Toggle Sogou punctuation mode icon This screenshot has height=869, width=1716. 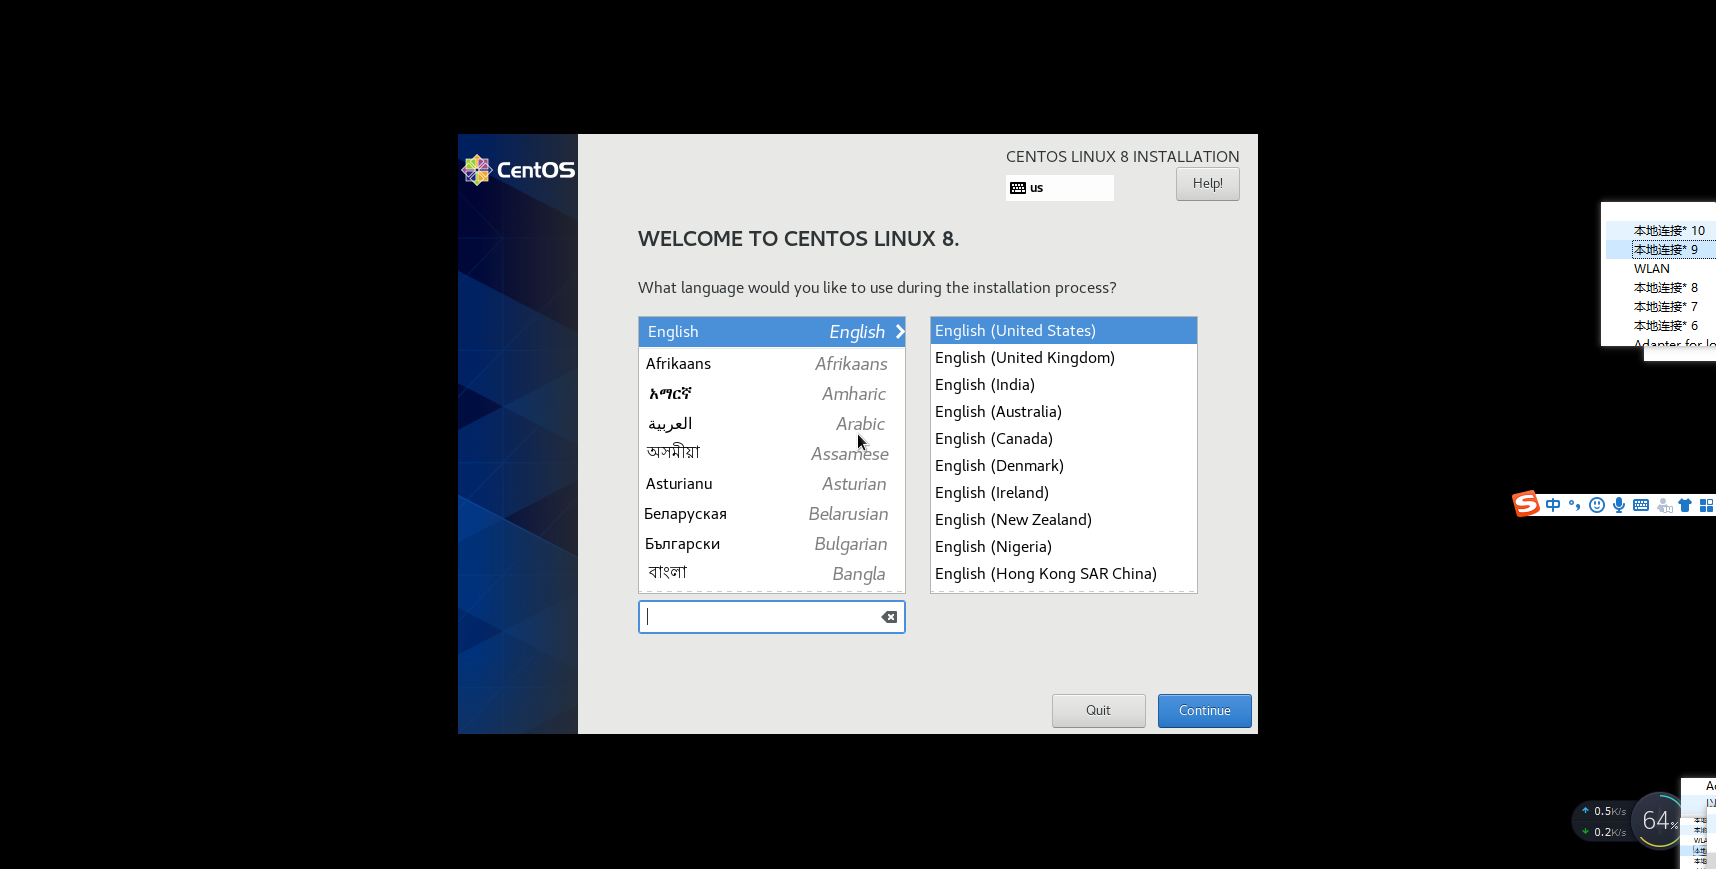pyautogui.click(x=1575, y=505)
